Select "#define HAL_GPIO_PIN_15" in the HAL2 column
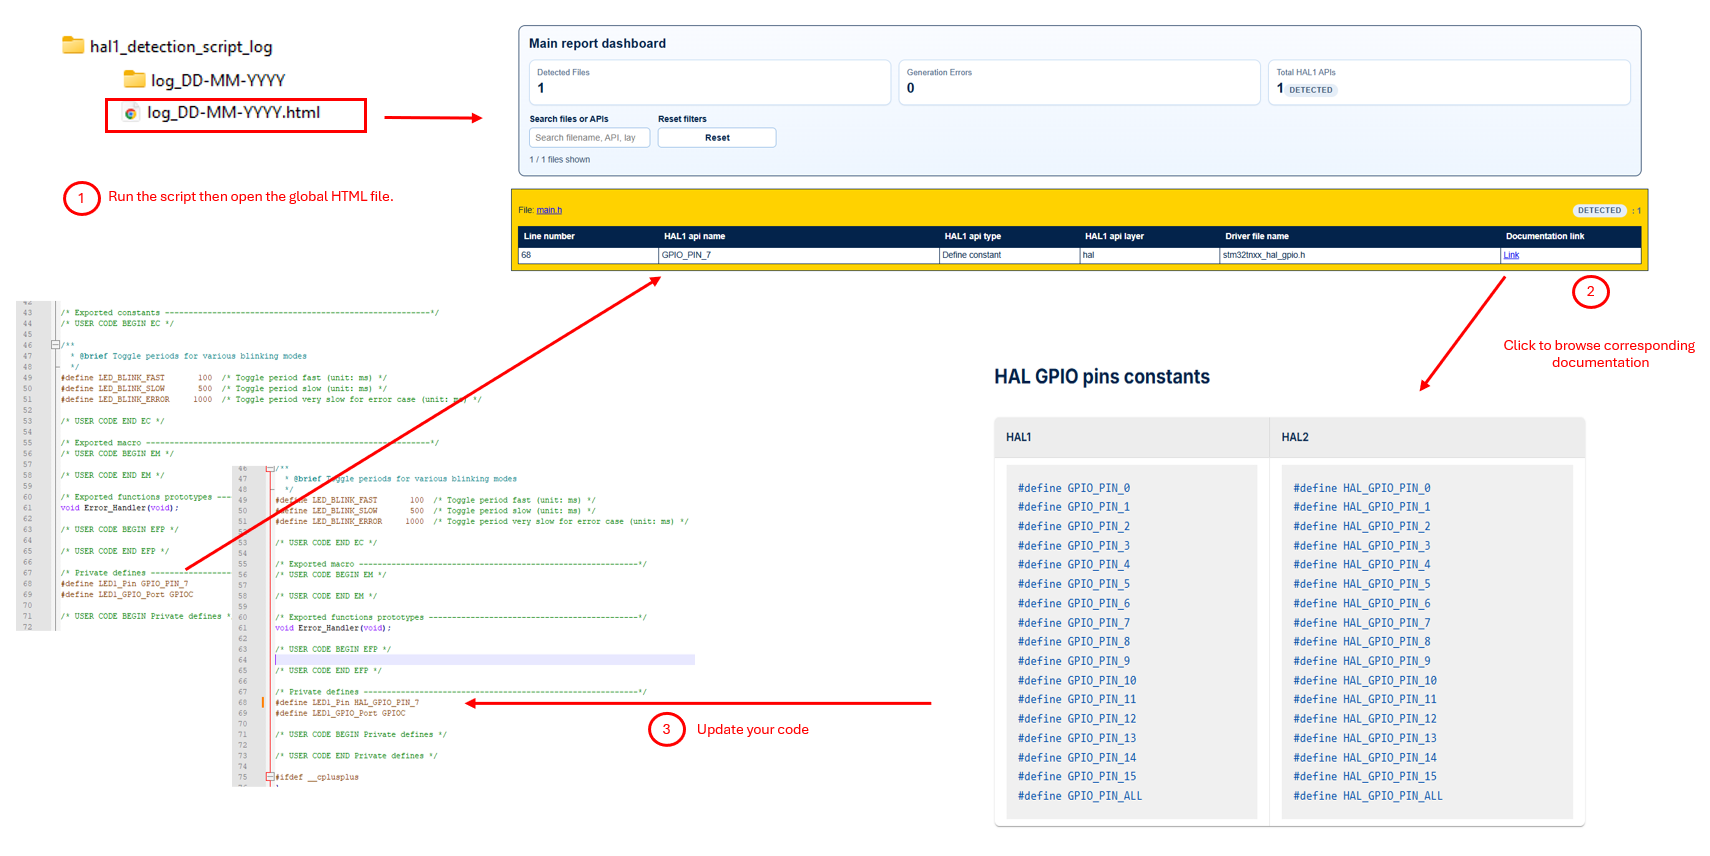The height and width of the screenshot is (856, 1710). click(x=1365, y=777)
